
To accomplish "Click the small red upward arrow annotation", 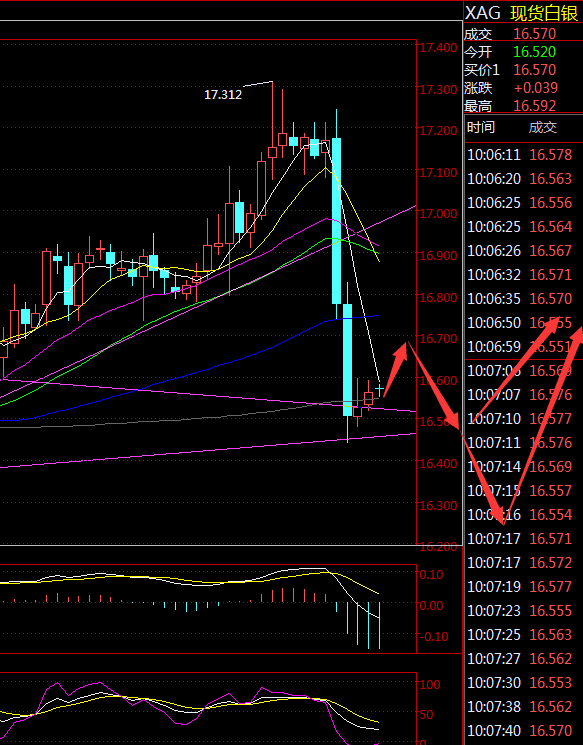I will point(395,370).
